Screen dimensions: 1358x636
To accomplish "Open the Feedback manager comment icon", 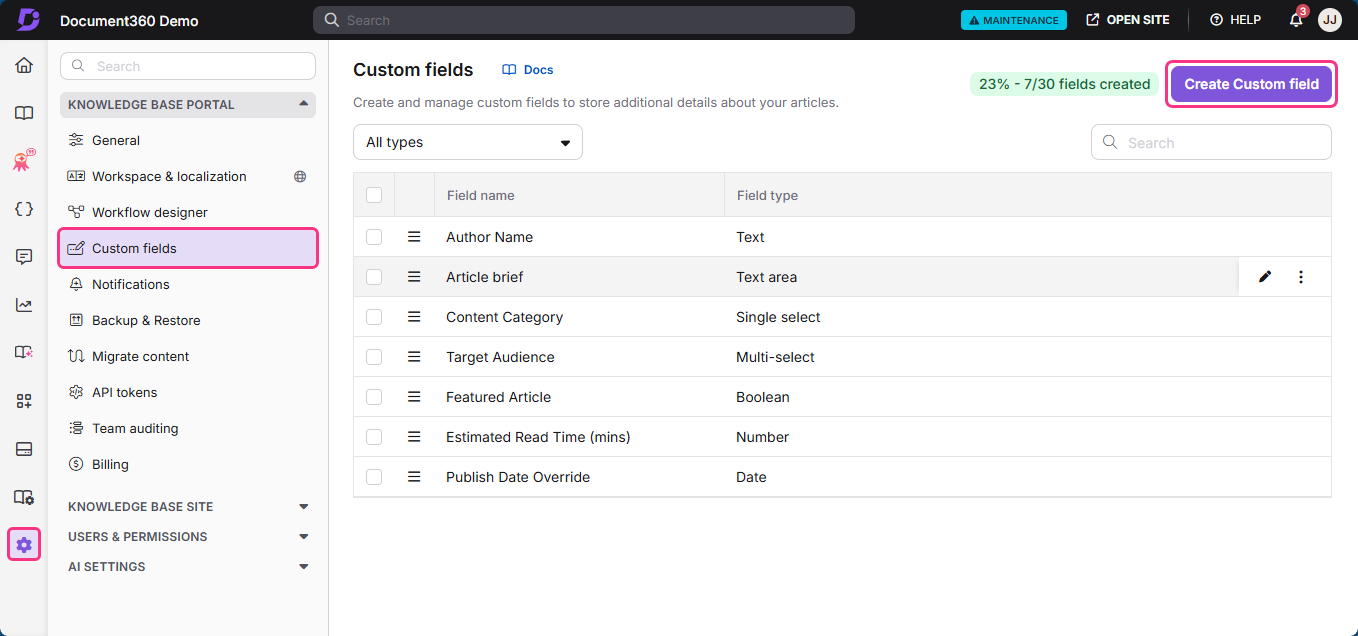I will tap(24, 256).
